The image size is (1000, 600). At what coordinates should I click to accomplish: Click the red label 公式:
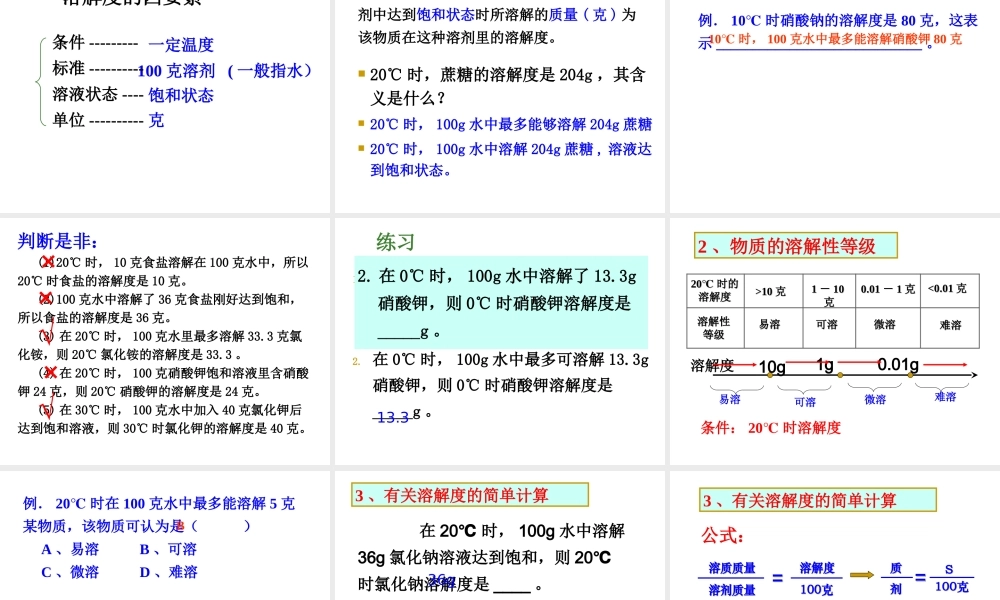pos(723,536)
